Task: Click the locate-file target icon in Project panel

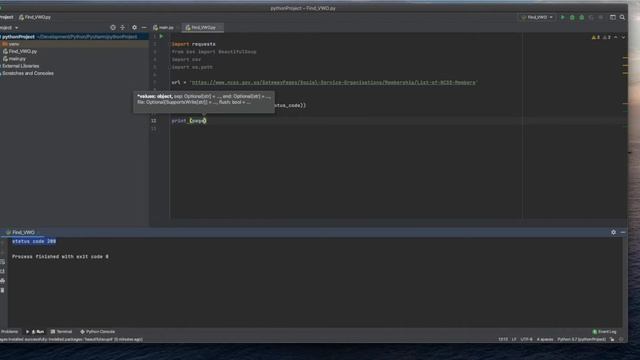Action: (x=113, y=27)
